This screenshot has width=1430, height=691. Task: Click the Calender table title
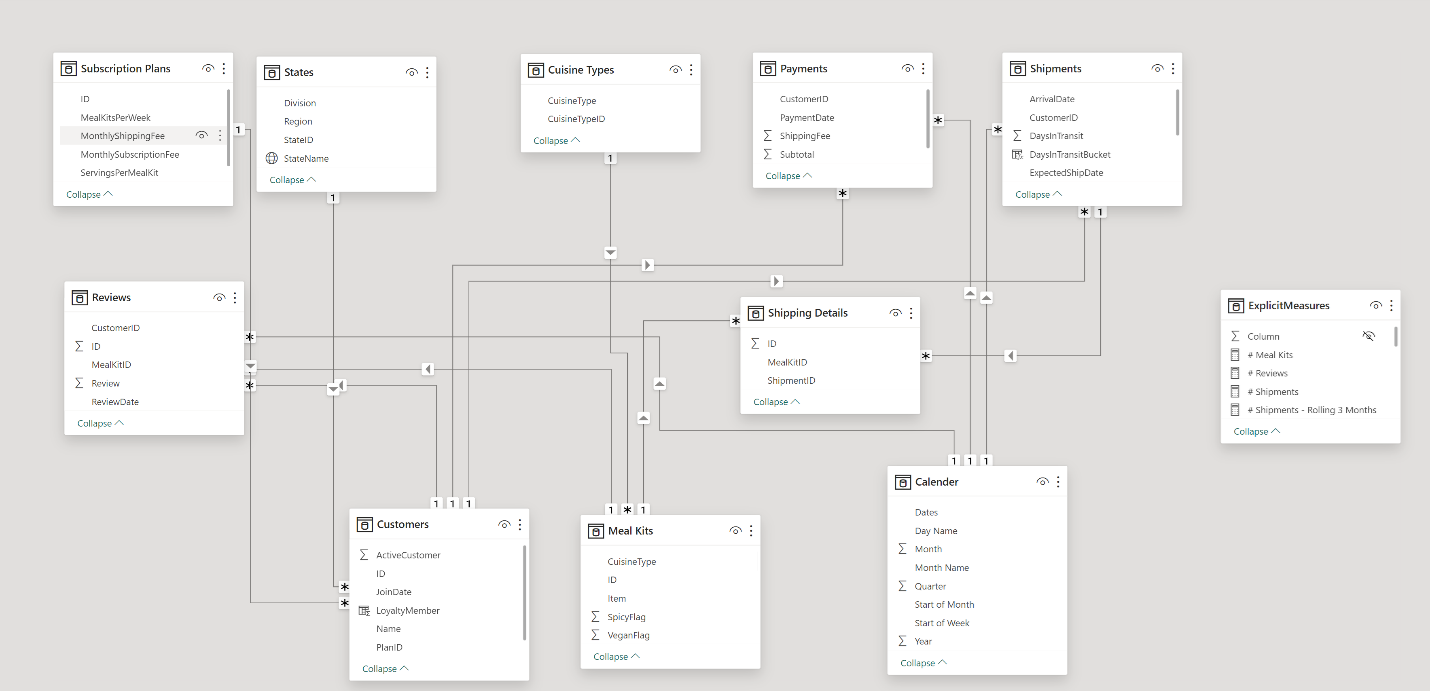pos(936,482)
